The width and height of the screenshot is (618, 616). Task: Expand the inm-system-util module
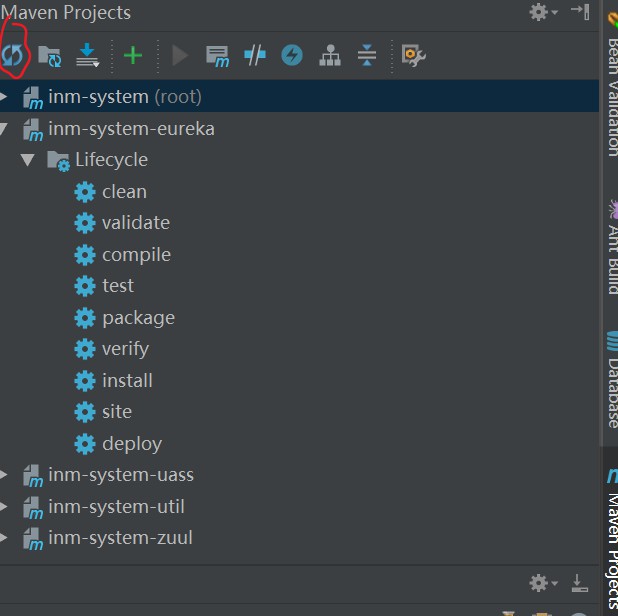[x=4, y=506]
